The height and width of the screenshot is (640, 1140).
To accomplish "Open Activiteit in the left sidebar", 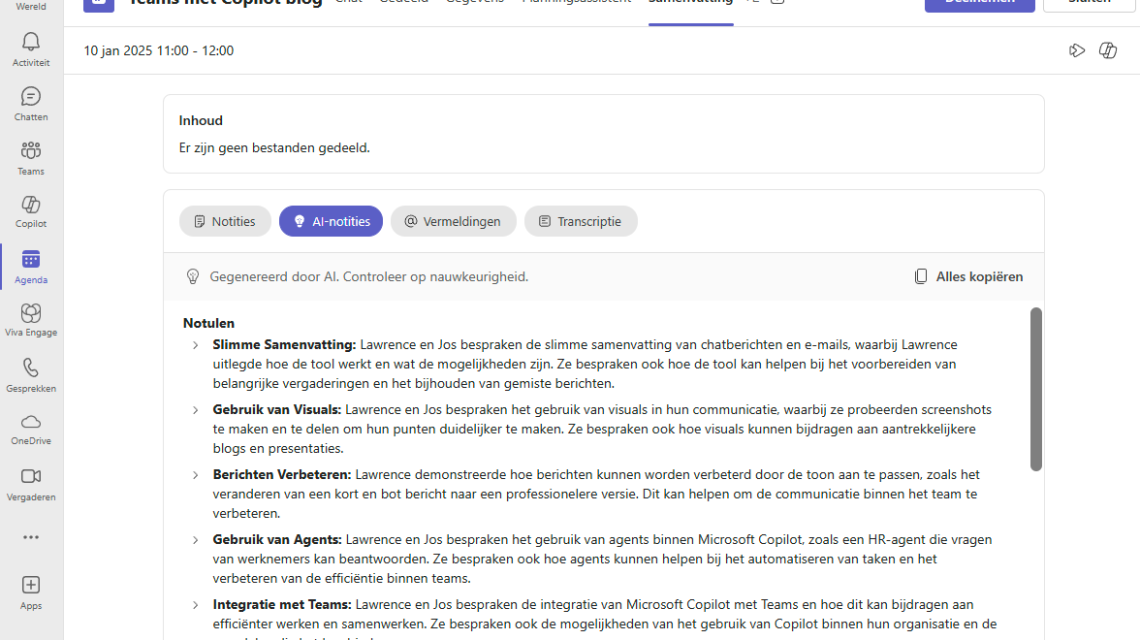I will 31,48.
